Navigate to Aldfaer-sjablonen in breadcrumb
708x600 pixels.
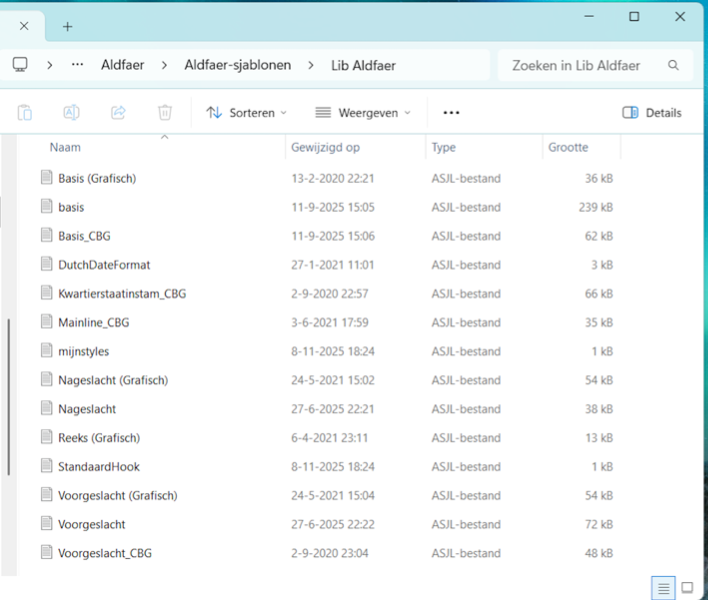[237, 65]
